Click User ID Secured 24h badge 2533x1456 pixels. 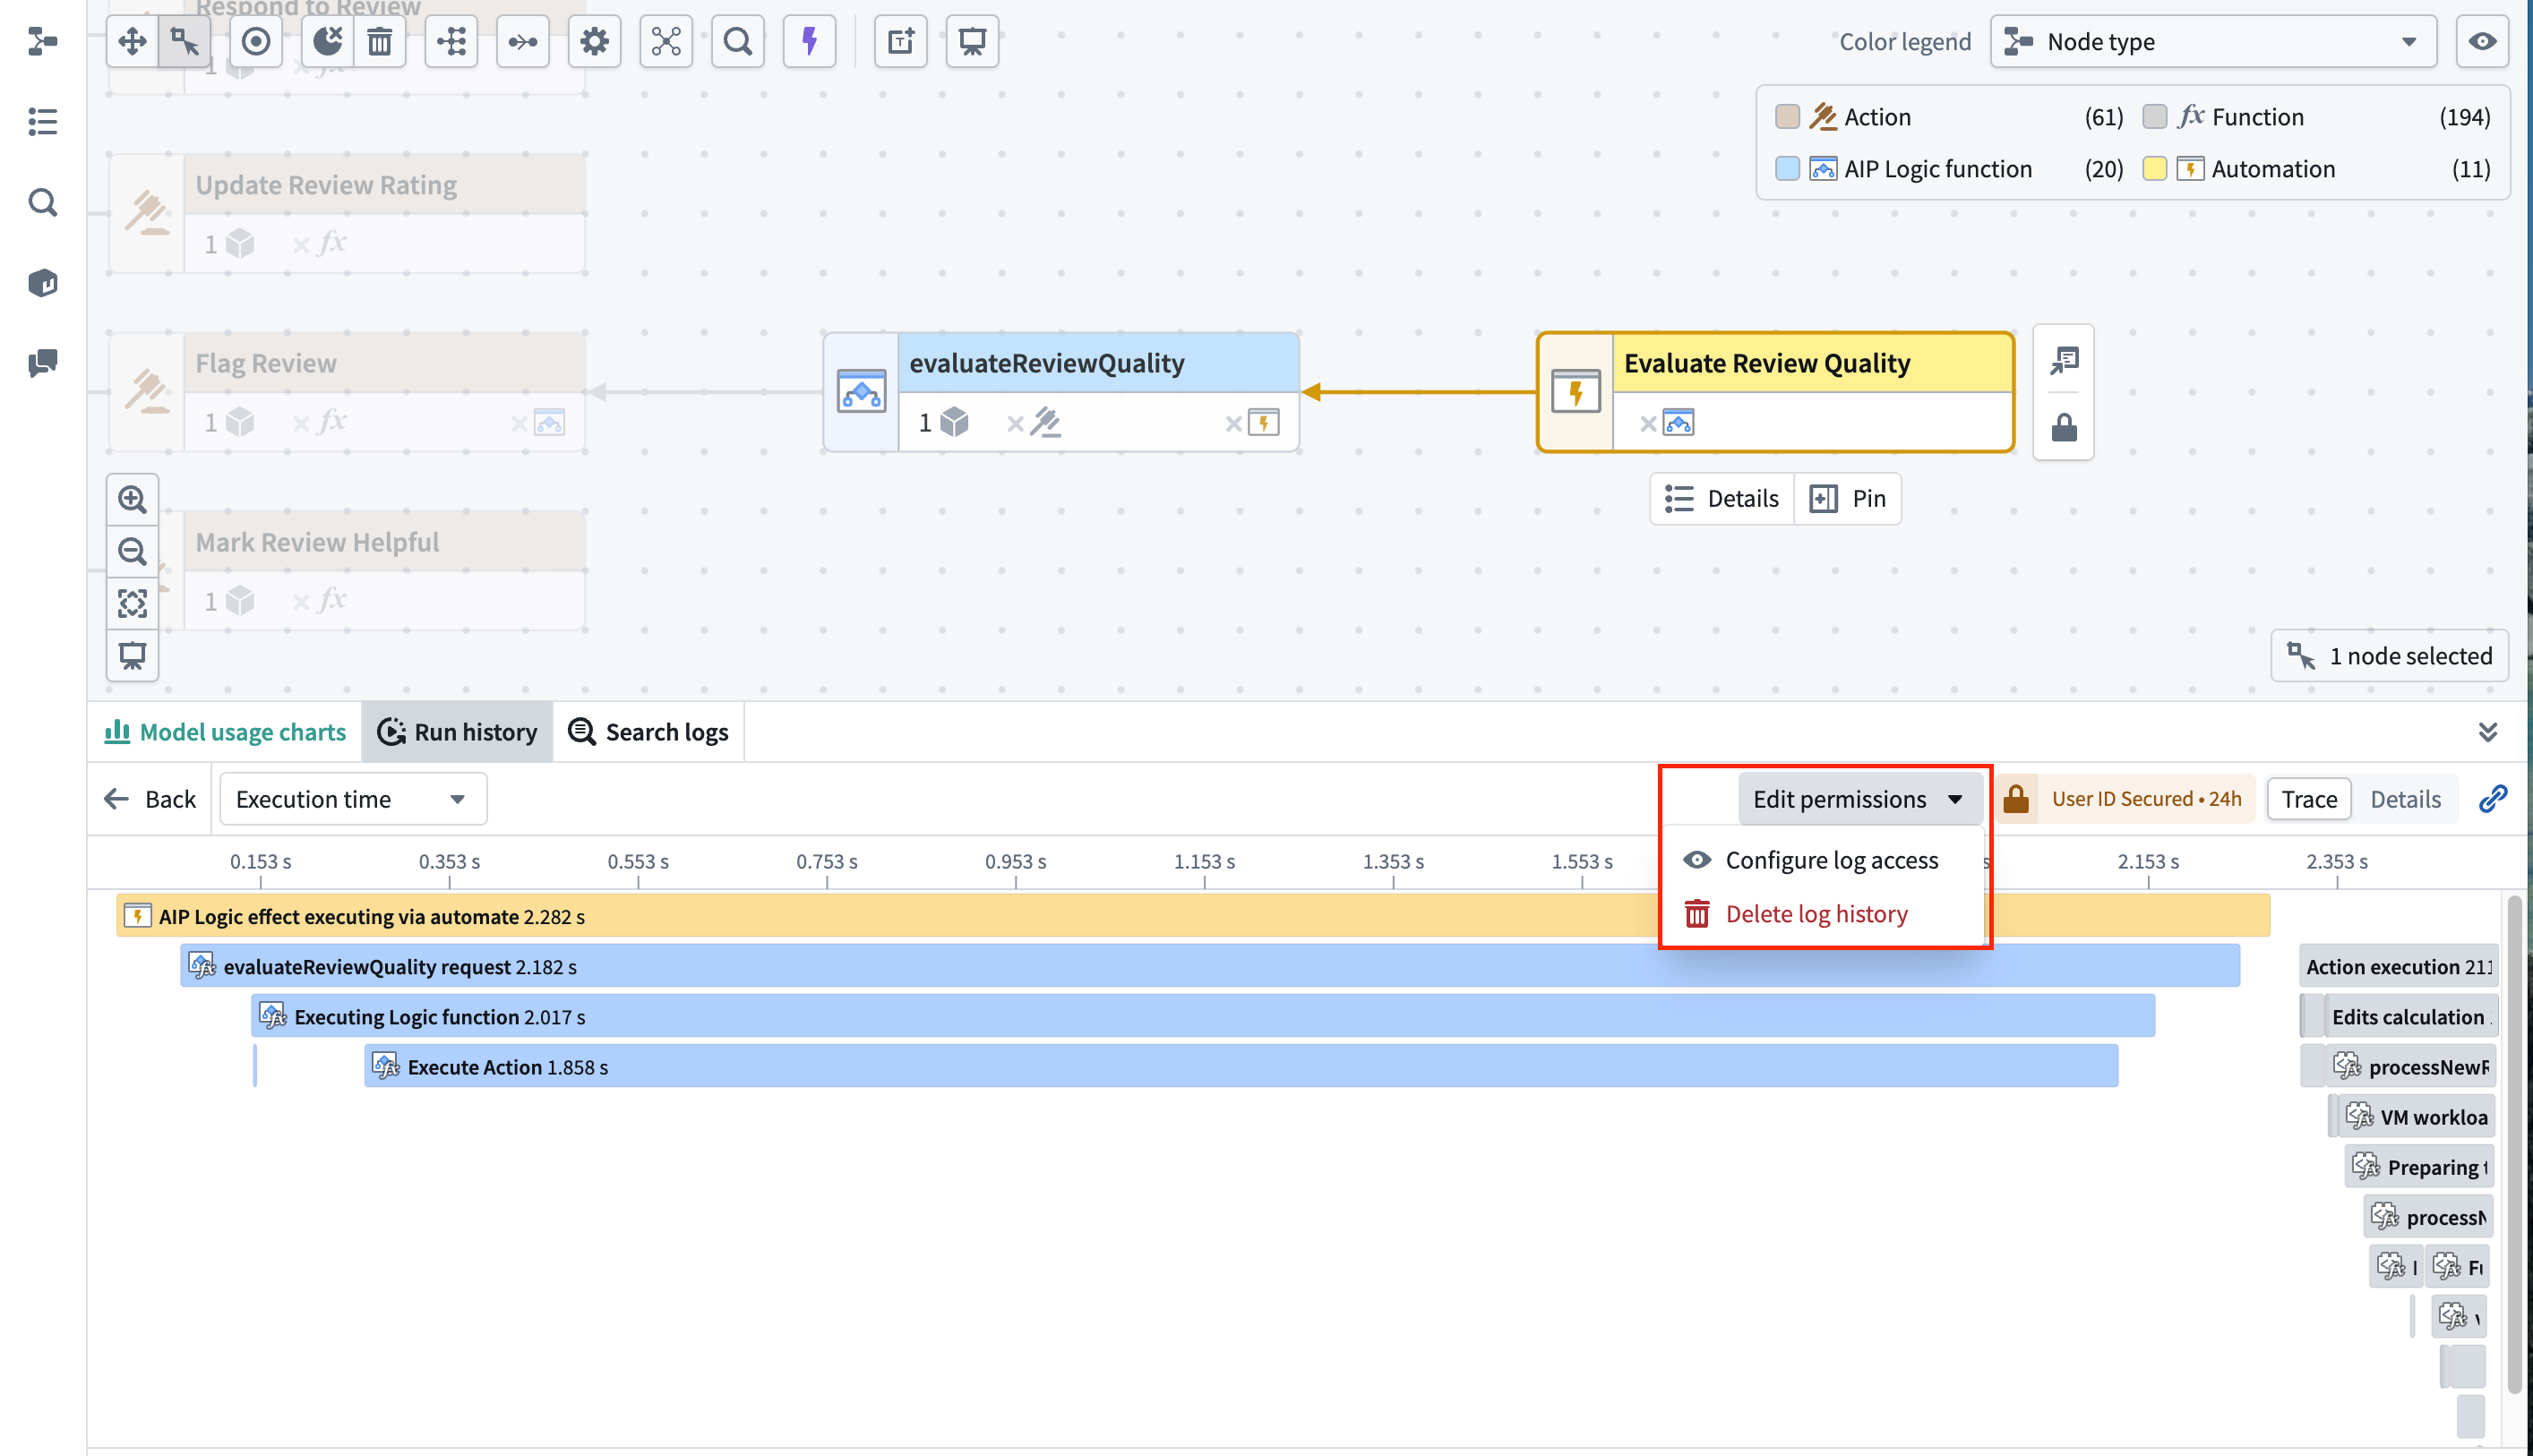[2126, 798]
